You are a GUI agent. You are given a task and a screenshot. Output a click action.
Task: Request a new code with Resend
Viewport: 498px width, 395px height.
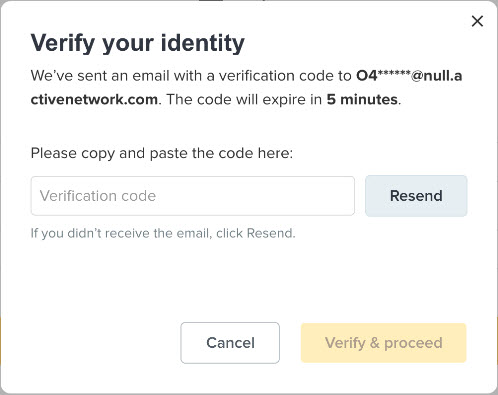[x=416, y=196]
